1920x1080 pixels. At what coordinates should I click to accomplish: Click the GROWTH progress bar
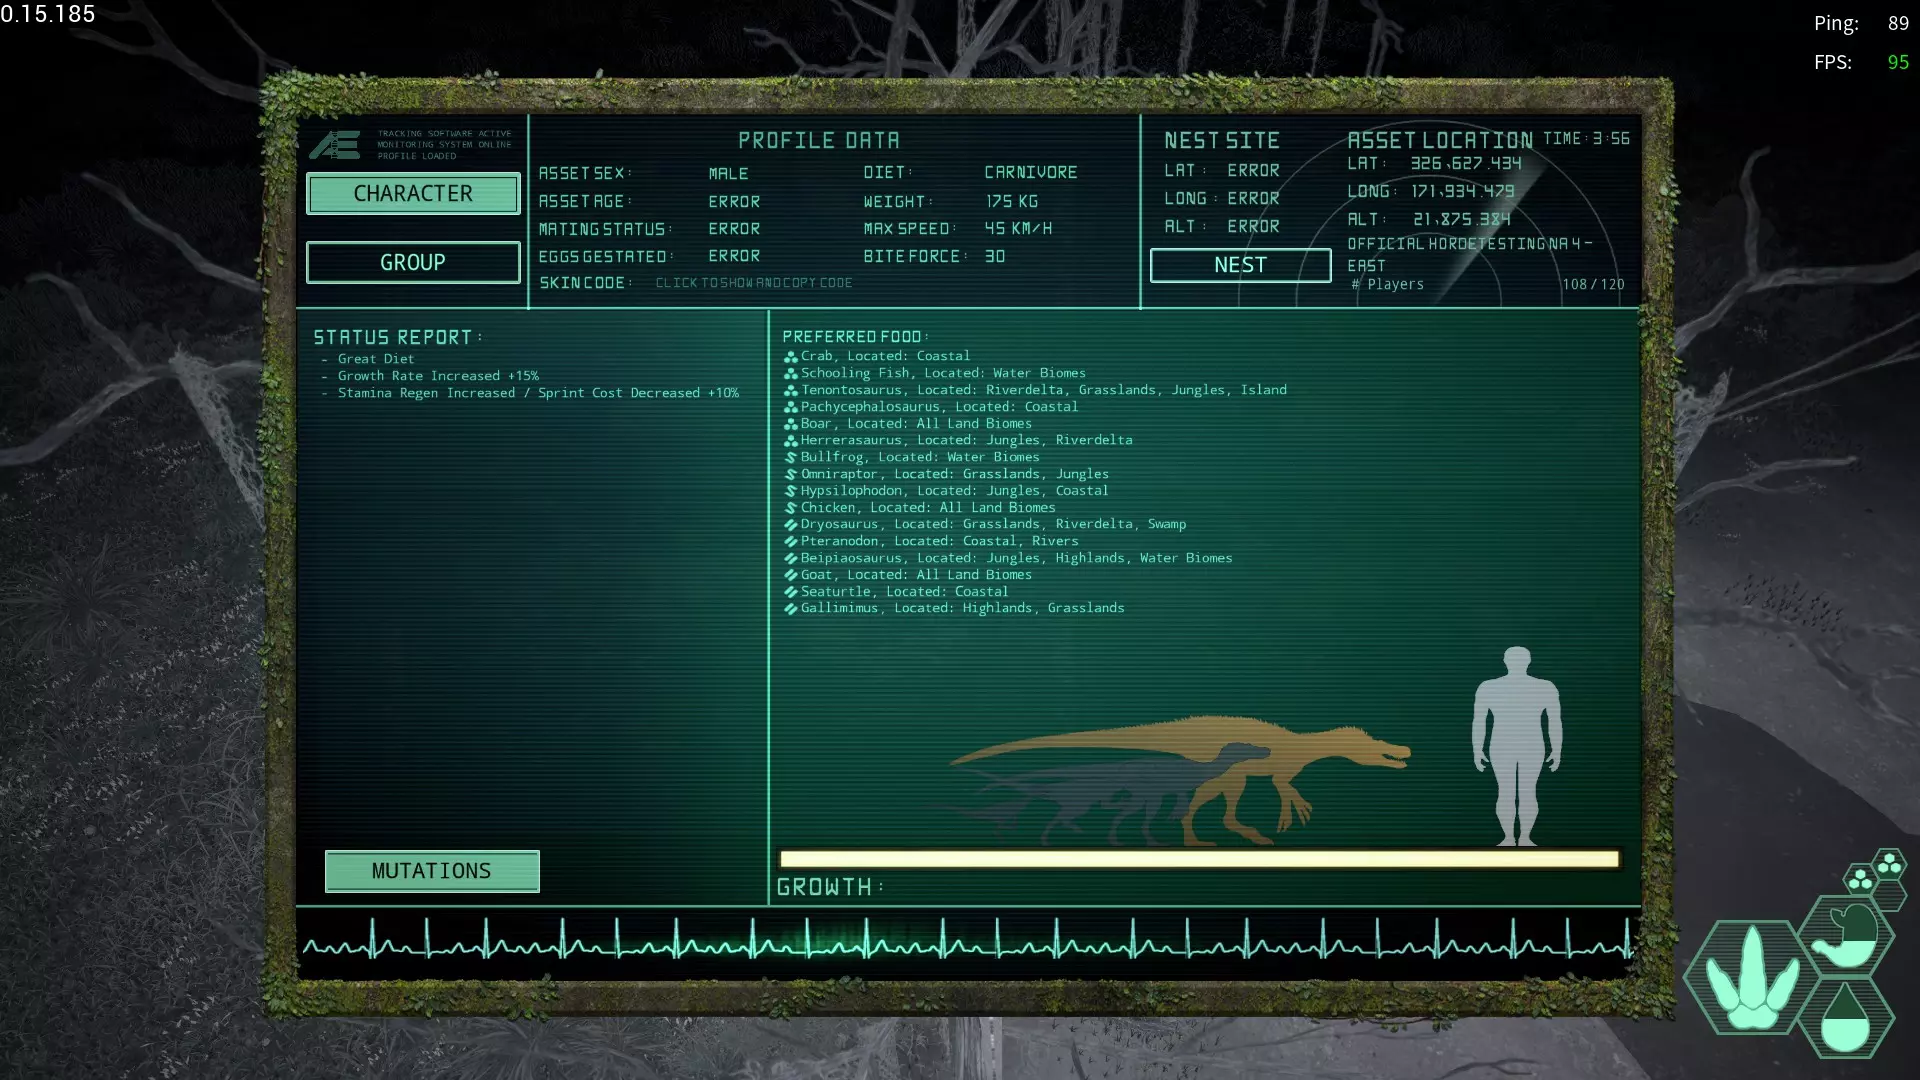pos(1198,859)
